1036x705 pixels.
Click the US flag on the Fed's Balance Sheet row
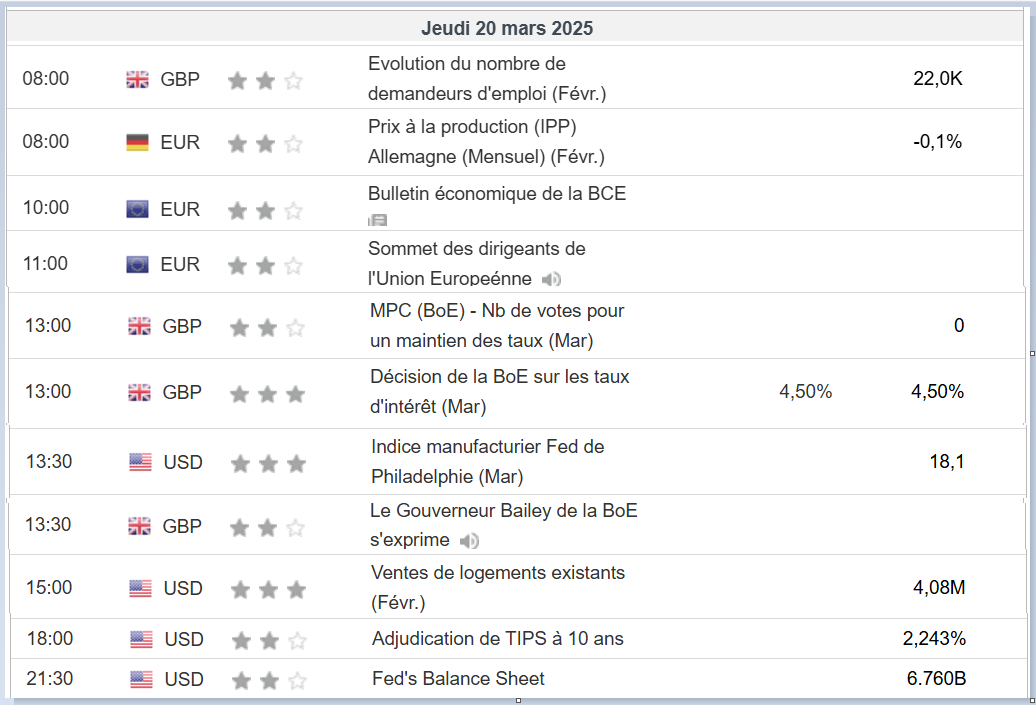(x=141, y=679)
